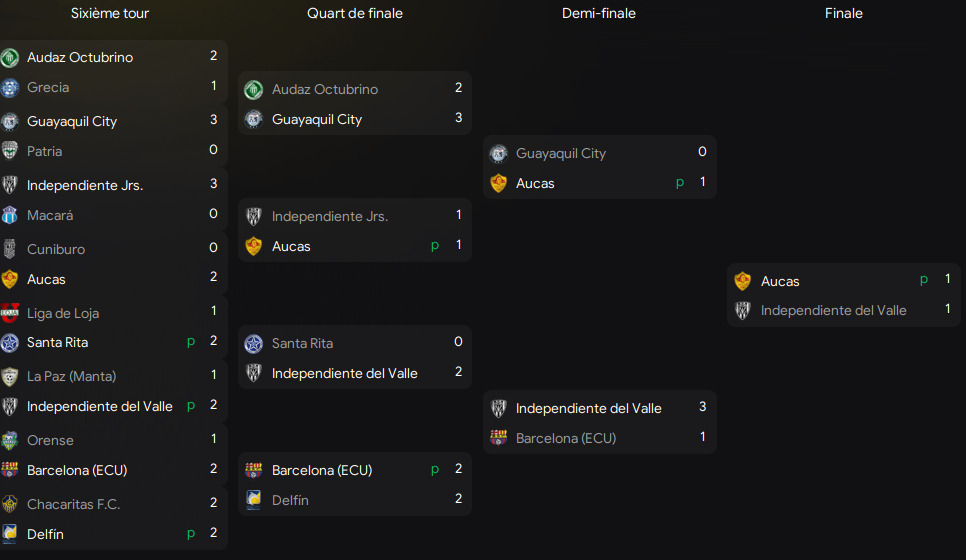Click the Liga de Loja badge
966x560 pixels.
pyautogui.click(x=10, y=313)
